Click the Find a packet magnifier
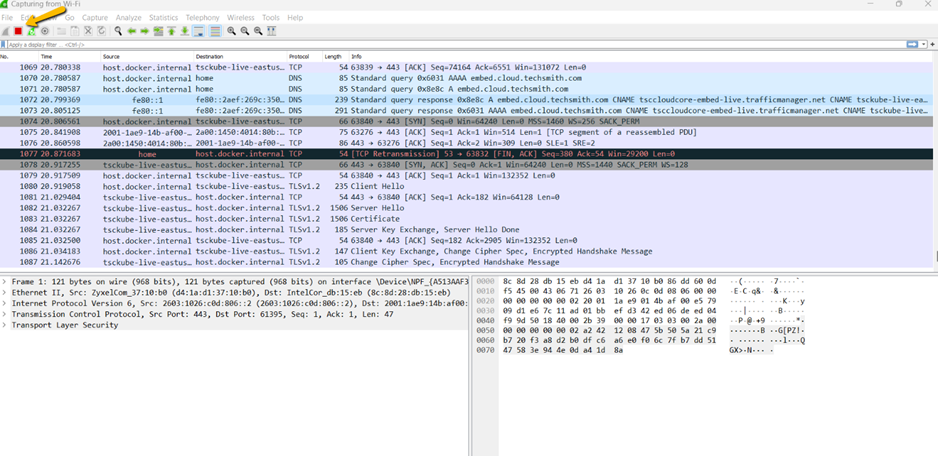Image resolution: width=938 pixels, height=456 pixels. [x=118, y=31]
